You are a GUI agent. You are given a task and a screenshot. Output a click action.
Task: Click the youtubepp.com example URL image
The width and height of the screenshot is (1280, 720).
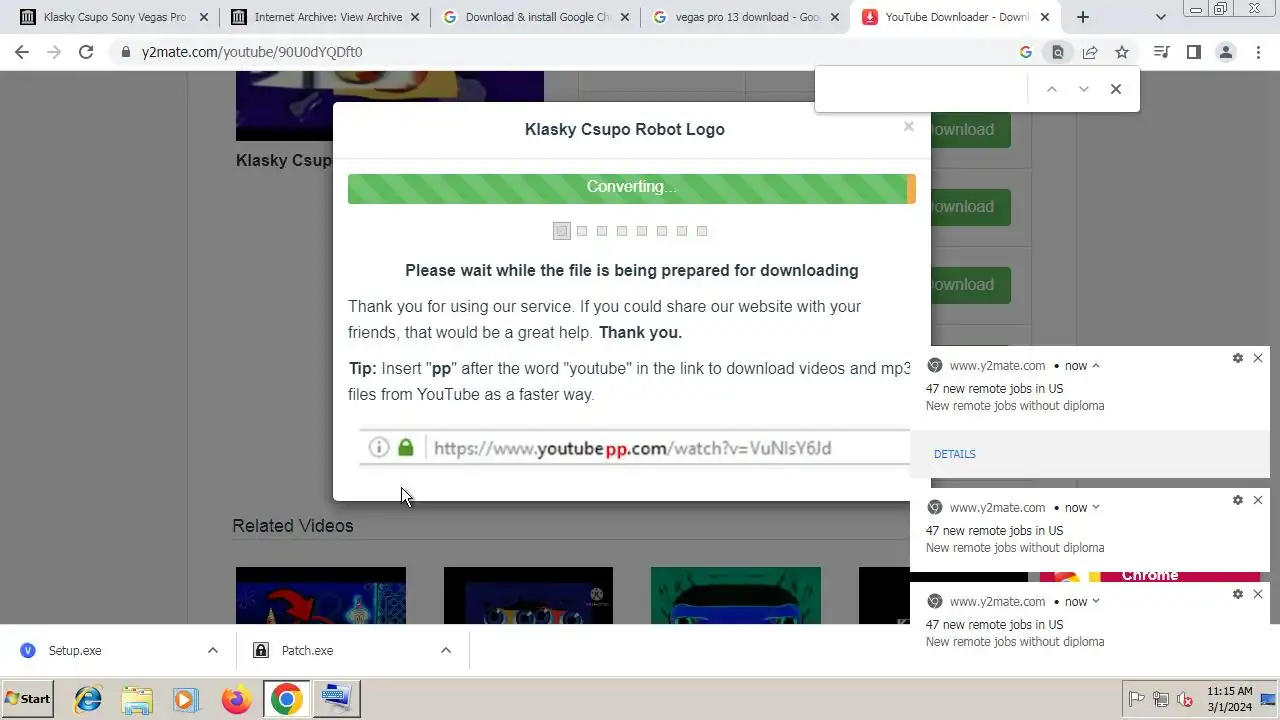(x=634, y=448)
